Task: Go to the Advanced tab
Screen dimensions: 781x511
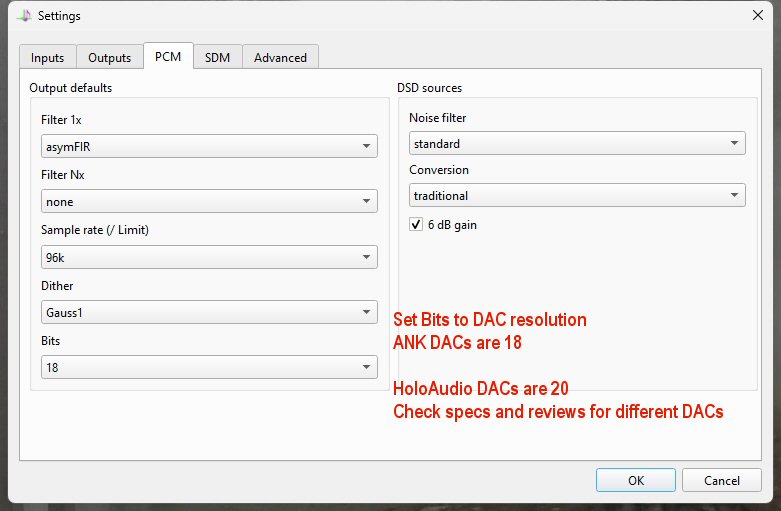Action: 280,58
